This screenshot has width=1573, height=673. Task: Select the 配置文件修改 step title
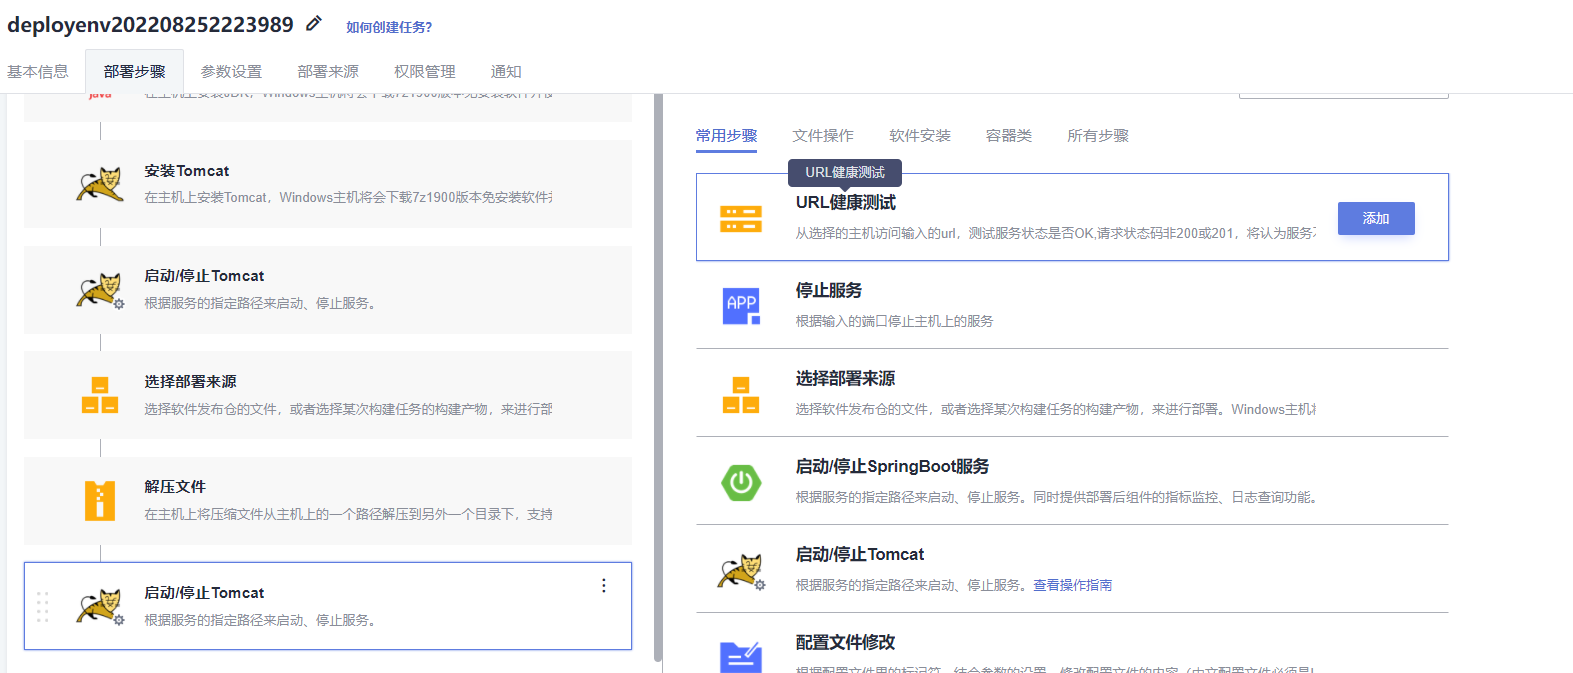coord(846,642)
